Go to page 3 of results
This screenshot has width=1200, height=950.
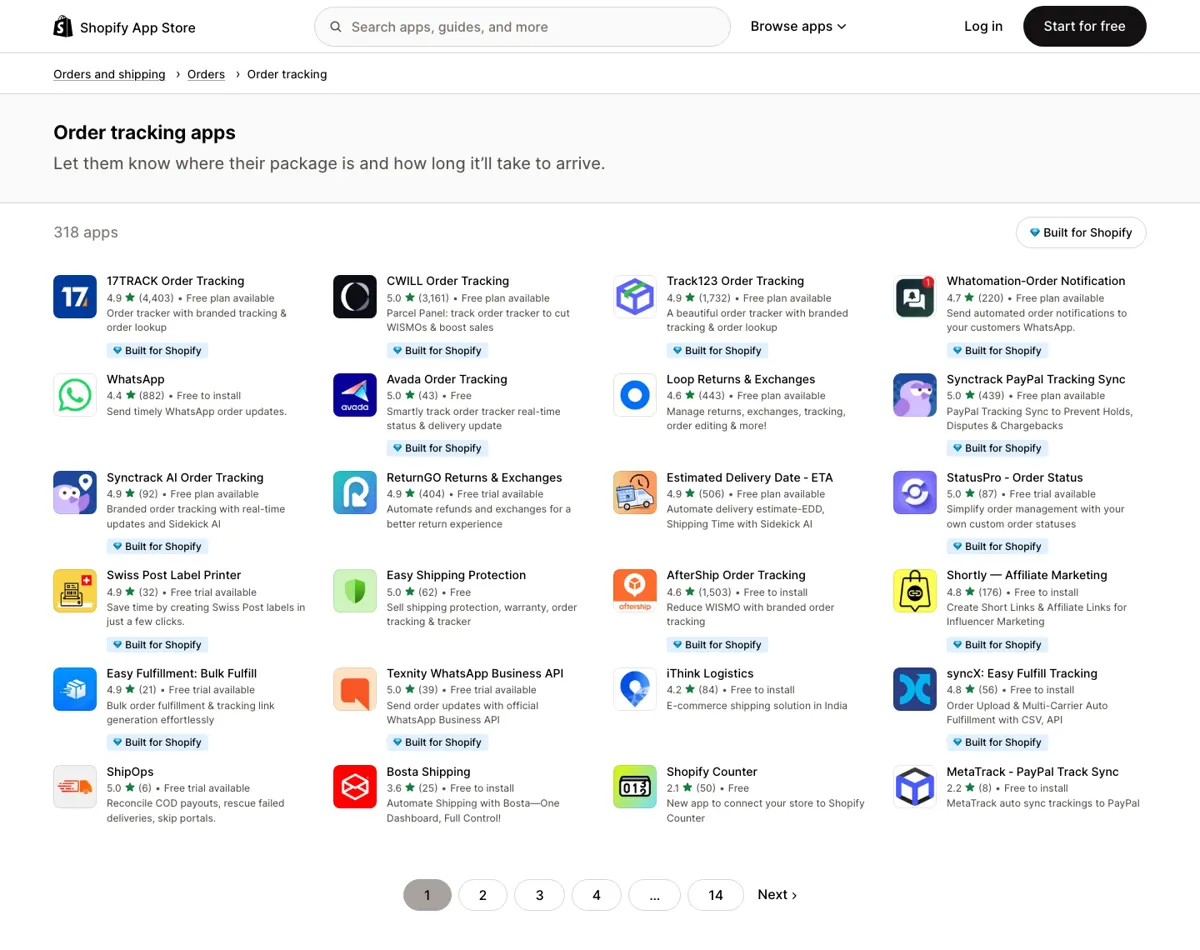coord(540,895)
